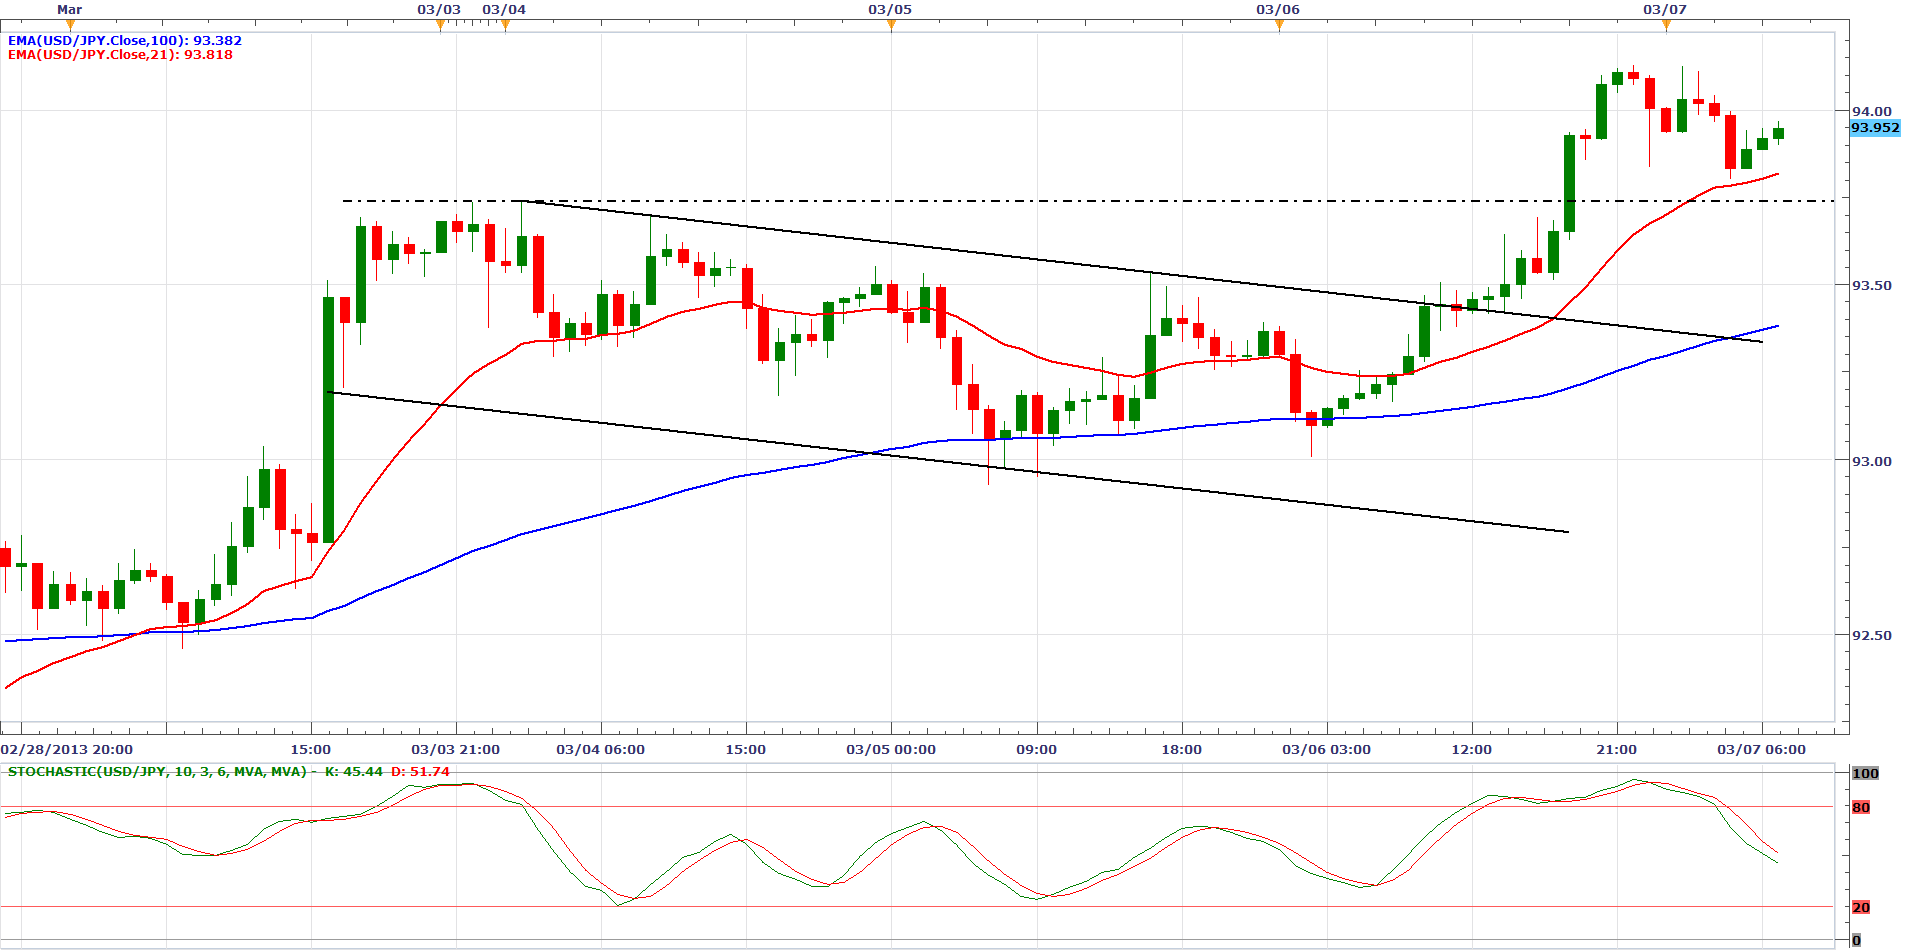Select the red EMA 21 legend label
This screenshot has height=950, width=1914.
120,55
